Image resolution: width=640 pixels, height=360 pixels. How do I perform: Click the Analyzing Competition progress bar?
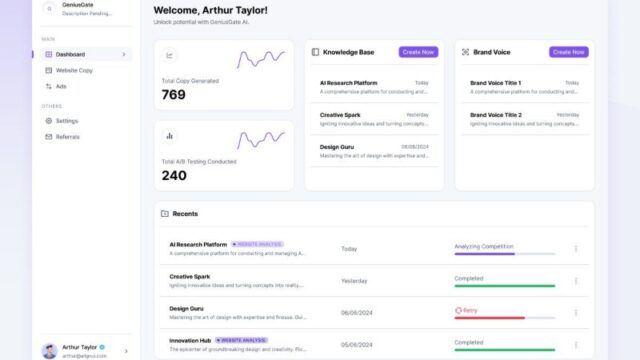[x=504, y=254]
